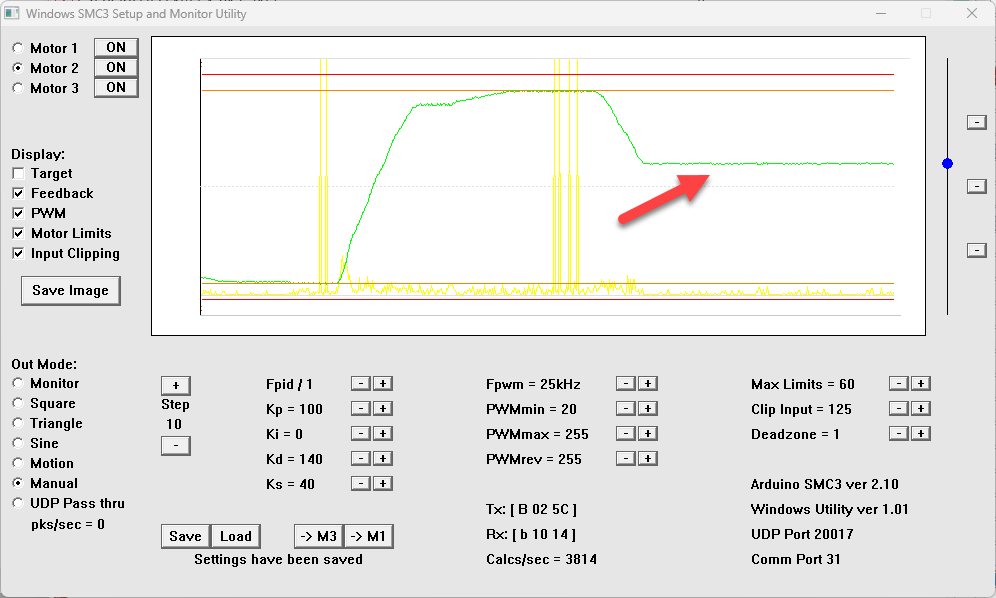Toggle the Input Clipping checkbox
Image resolution: width=996 pixels, height=598 pixels.
tap(19, 254)
